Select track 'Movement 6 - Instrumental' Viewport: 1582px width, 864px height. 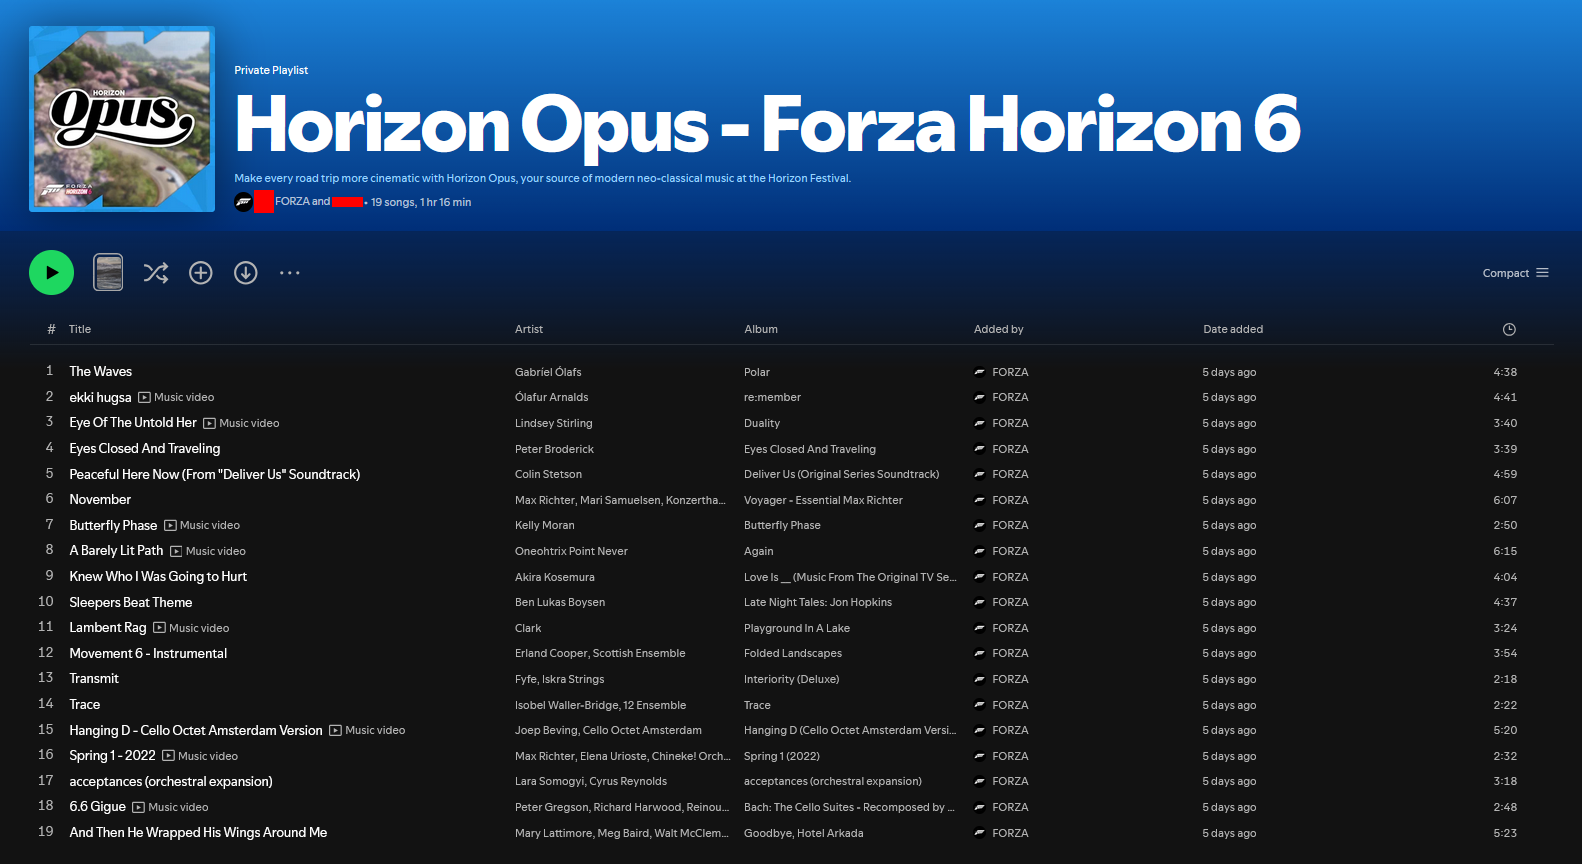(148, 653)
